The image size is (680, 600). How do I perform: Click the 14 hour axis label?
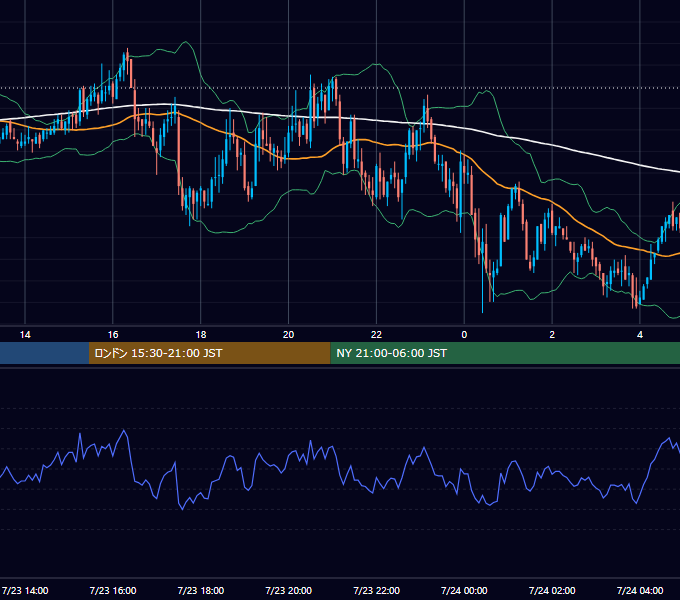[25, 335]
